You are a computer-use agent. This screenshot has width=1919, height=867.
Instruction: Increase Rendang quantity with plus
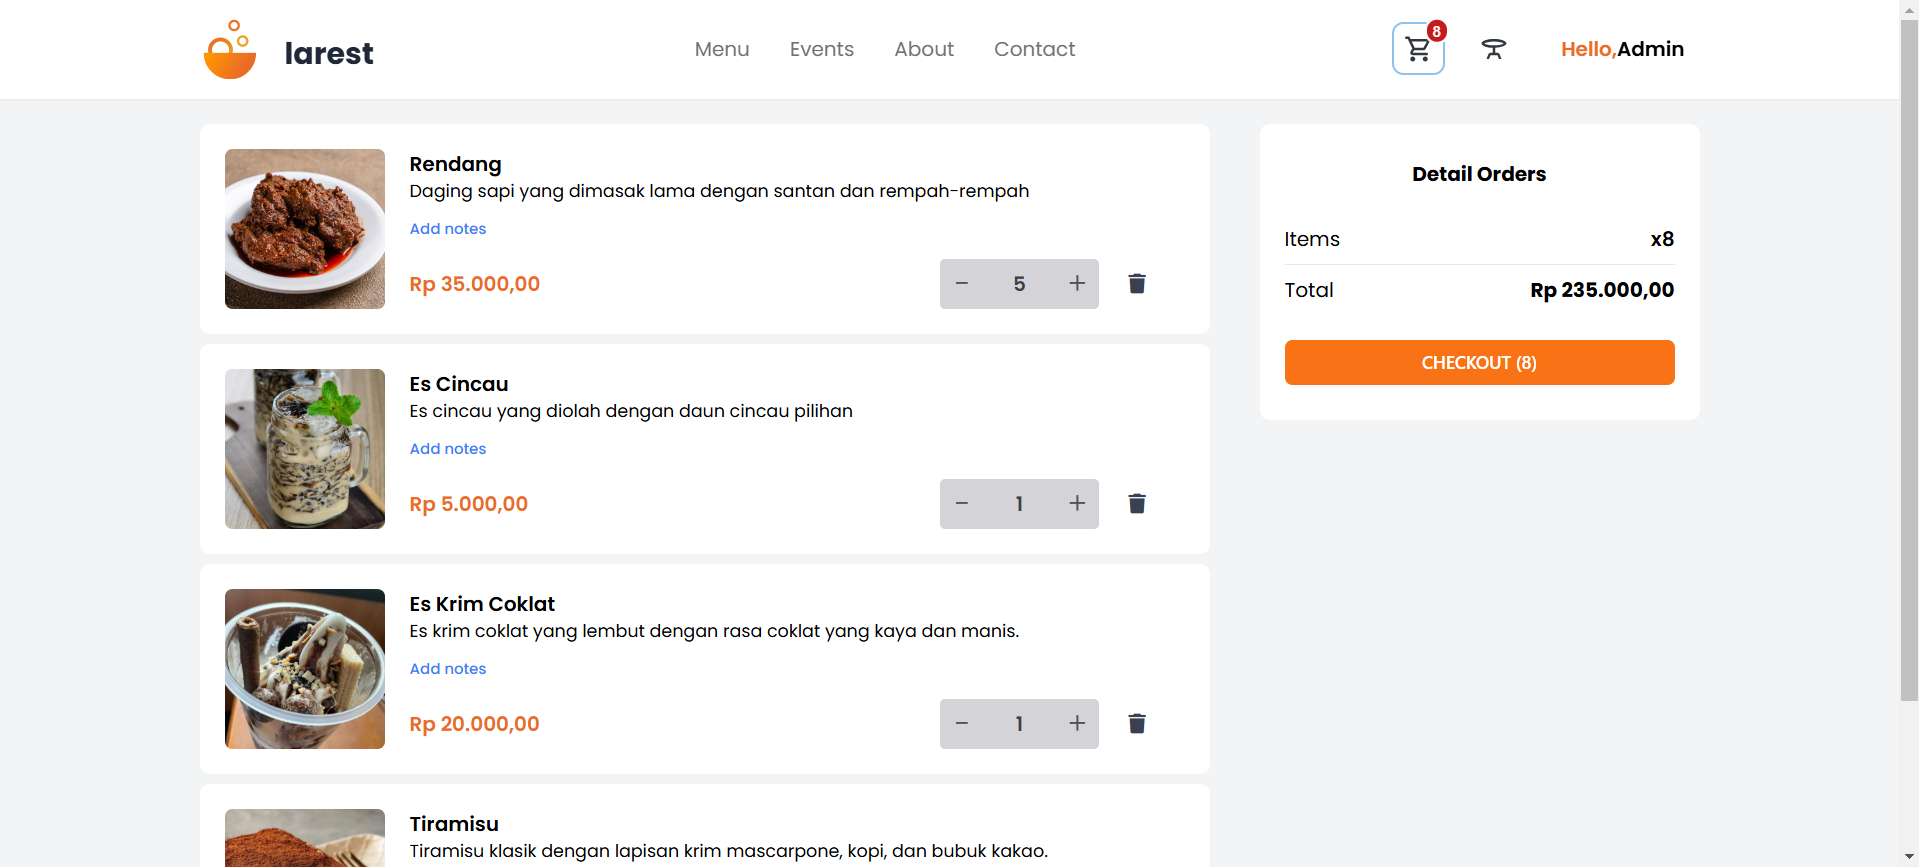click(x=1076, y=284)
